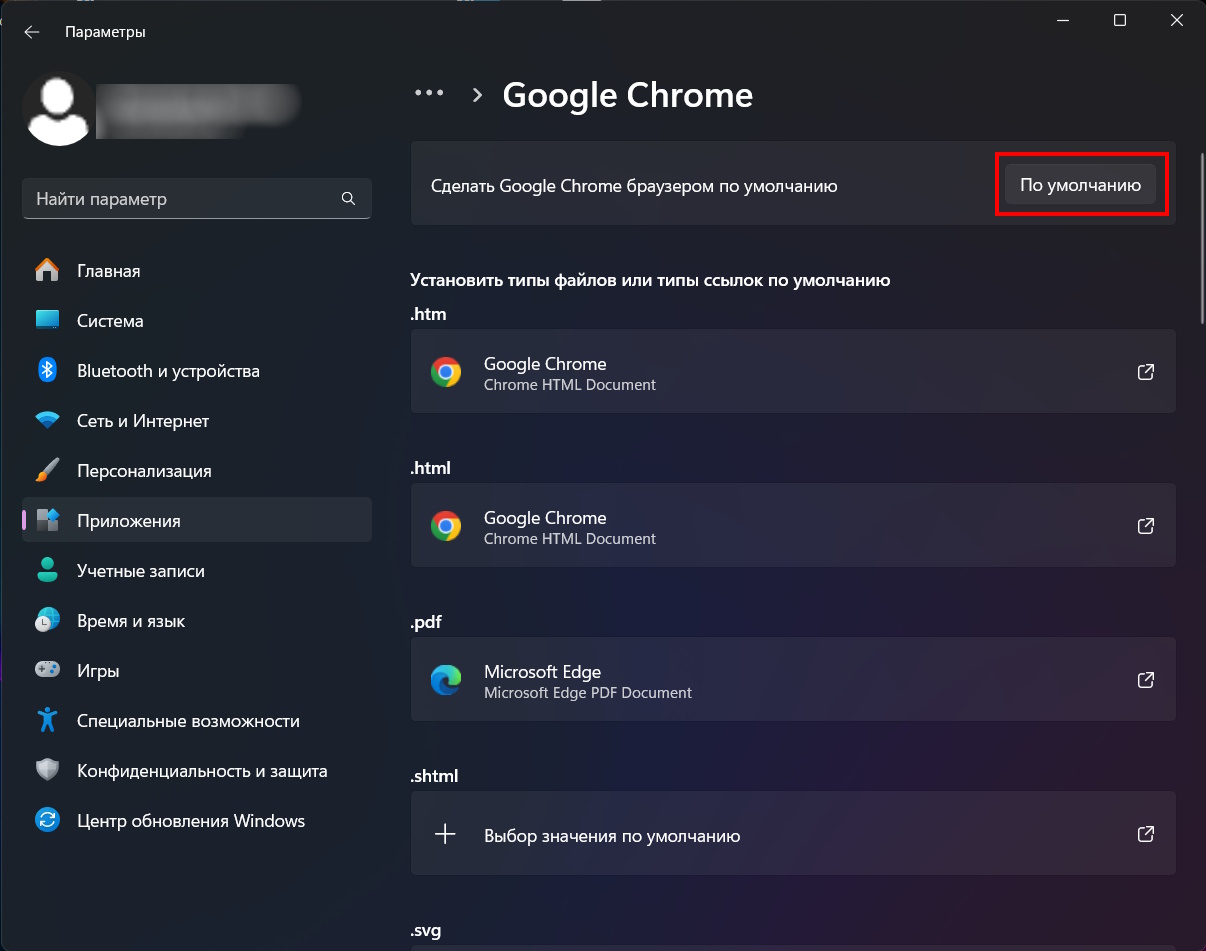Image resolution: width=1206 pixels, height=951 pixels.
Task: Click the breadcrumb ellipsis (three dots)
Action: point(429,93)
